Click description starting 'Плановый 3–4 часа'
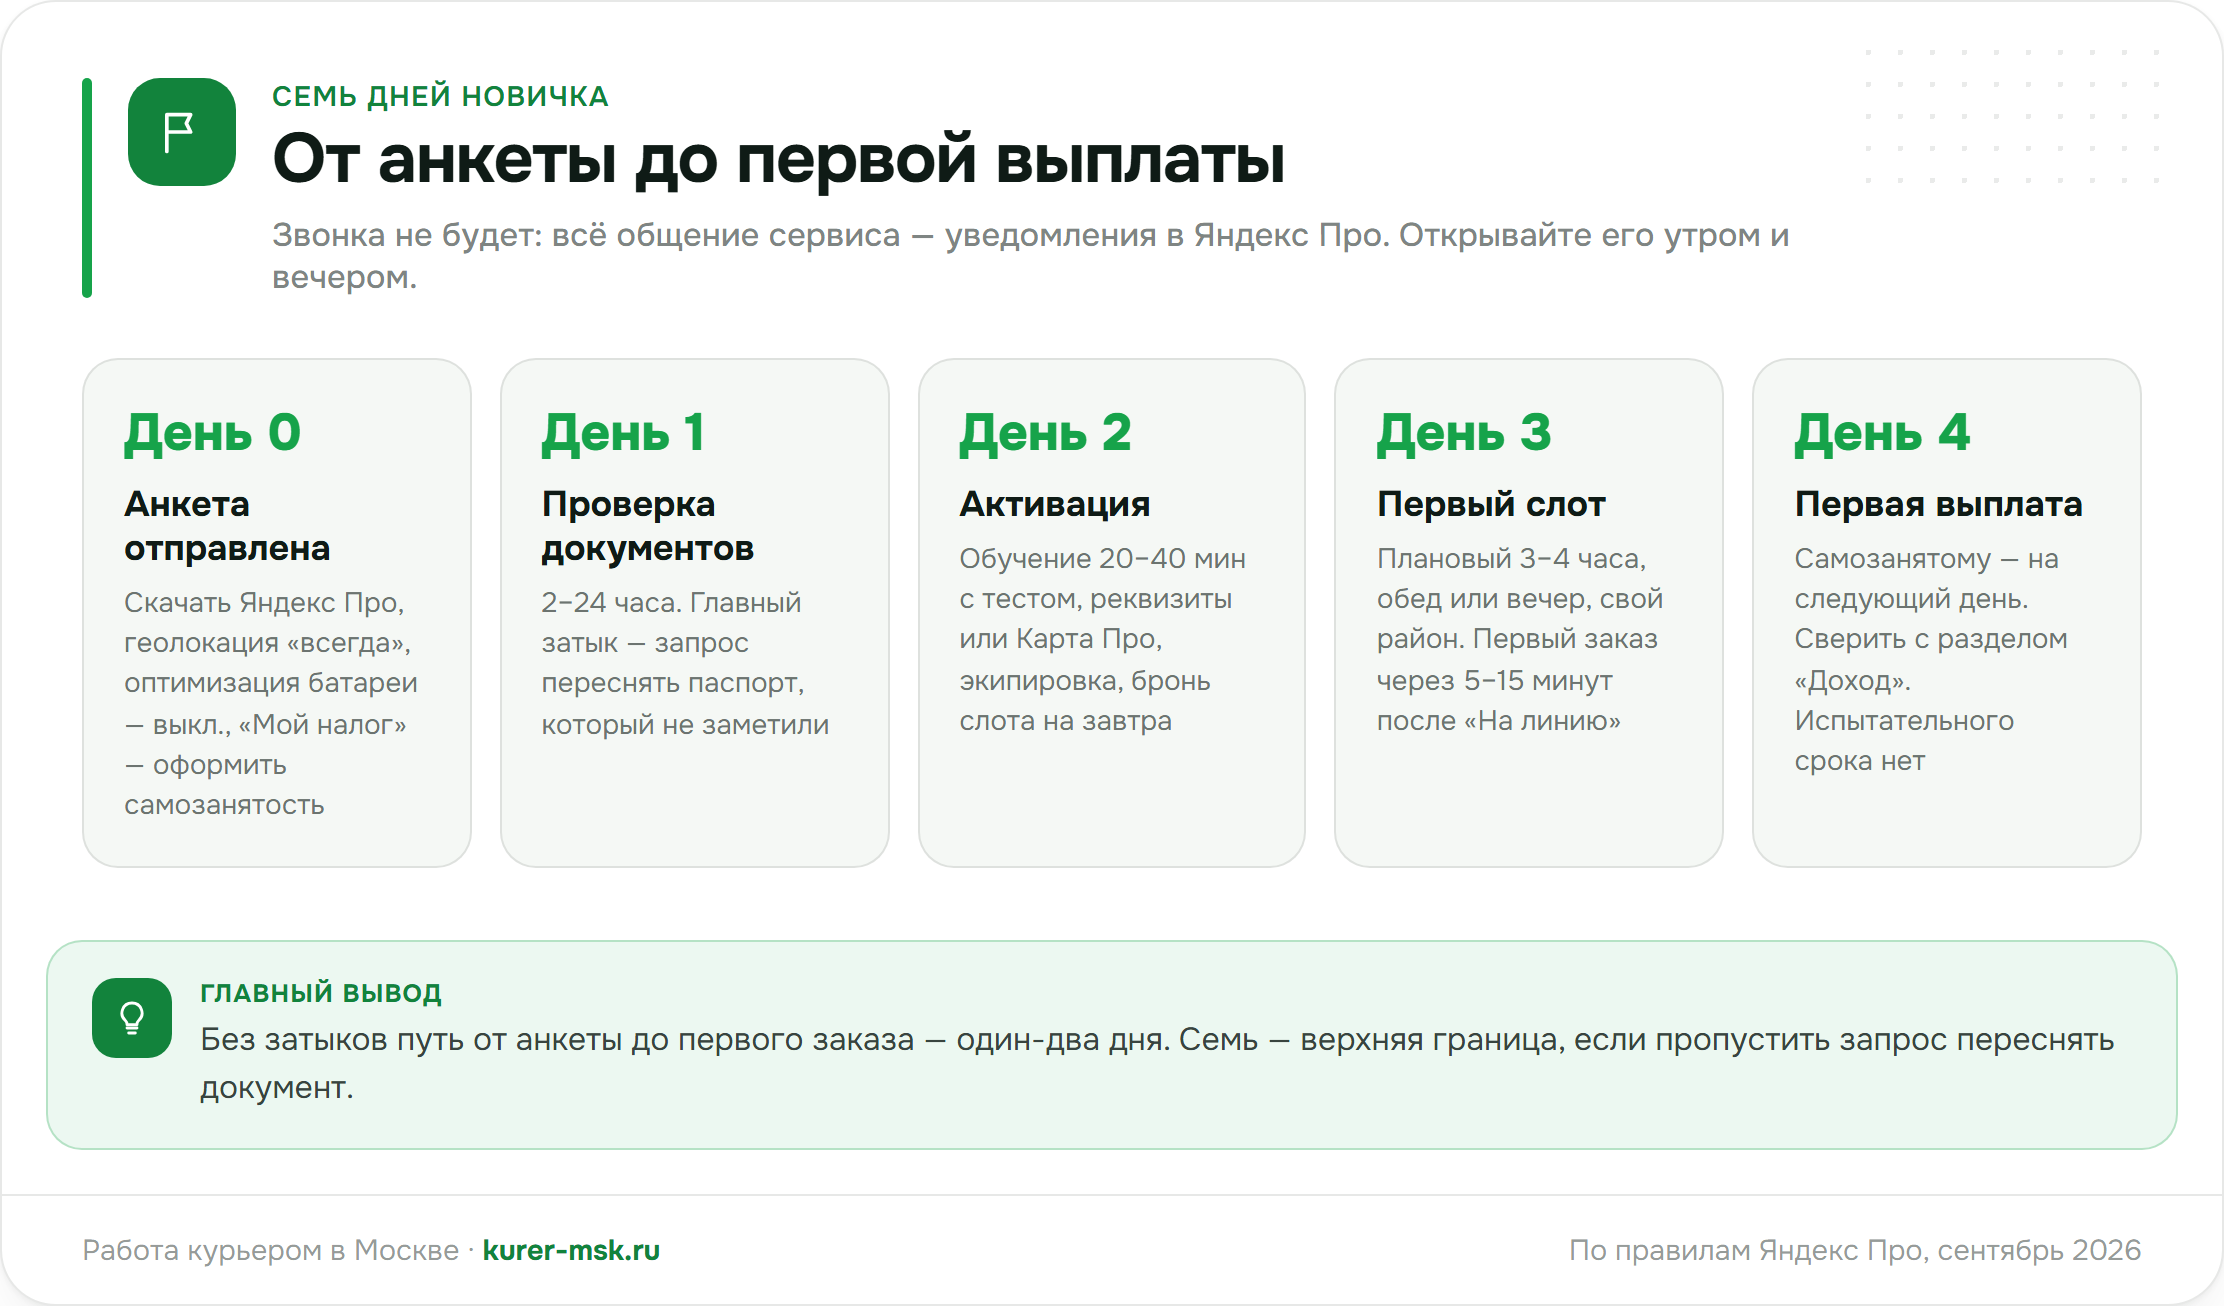2224x1306 pixels. point(1520,639)
